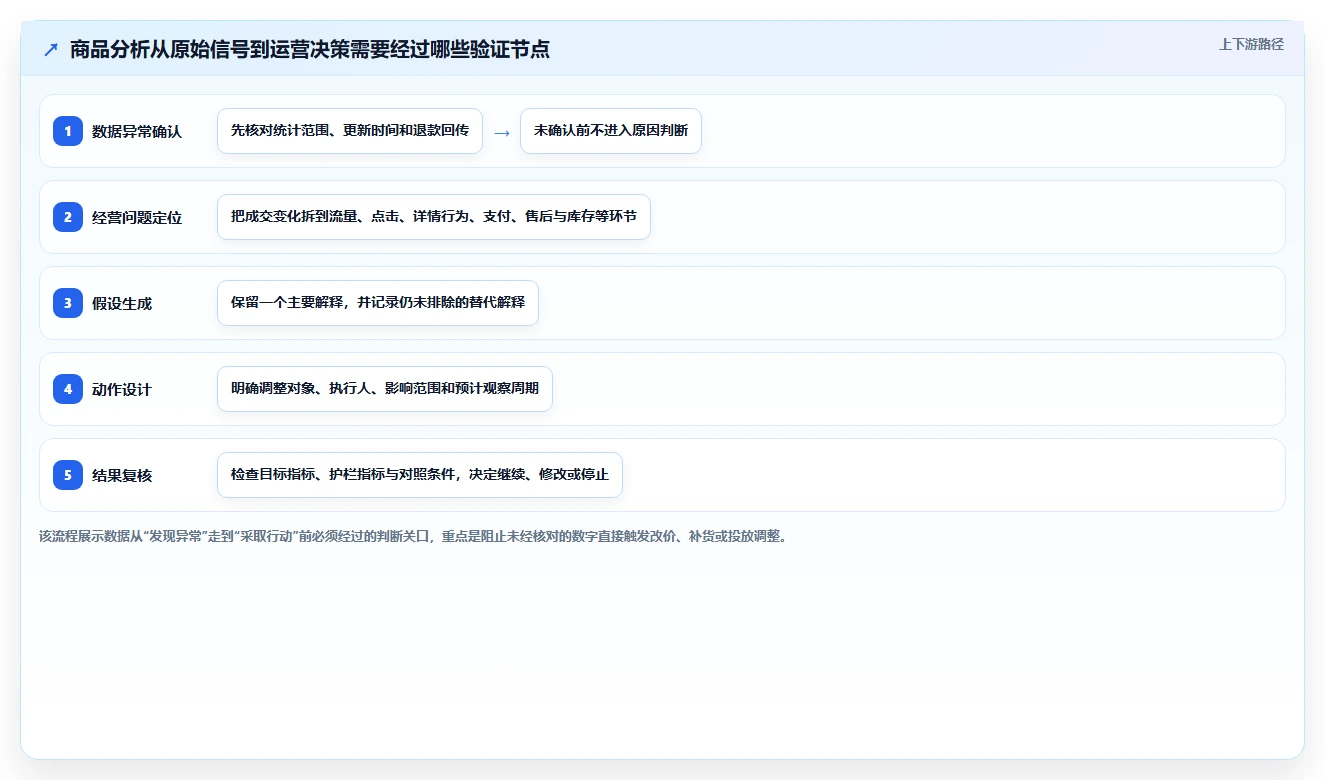
Task: Select the '经营问题定位' step label
Action: click(137, 217)
